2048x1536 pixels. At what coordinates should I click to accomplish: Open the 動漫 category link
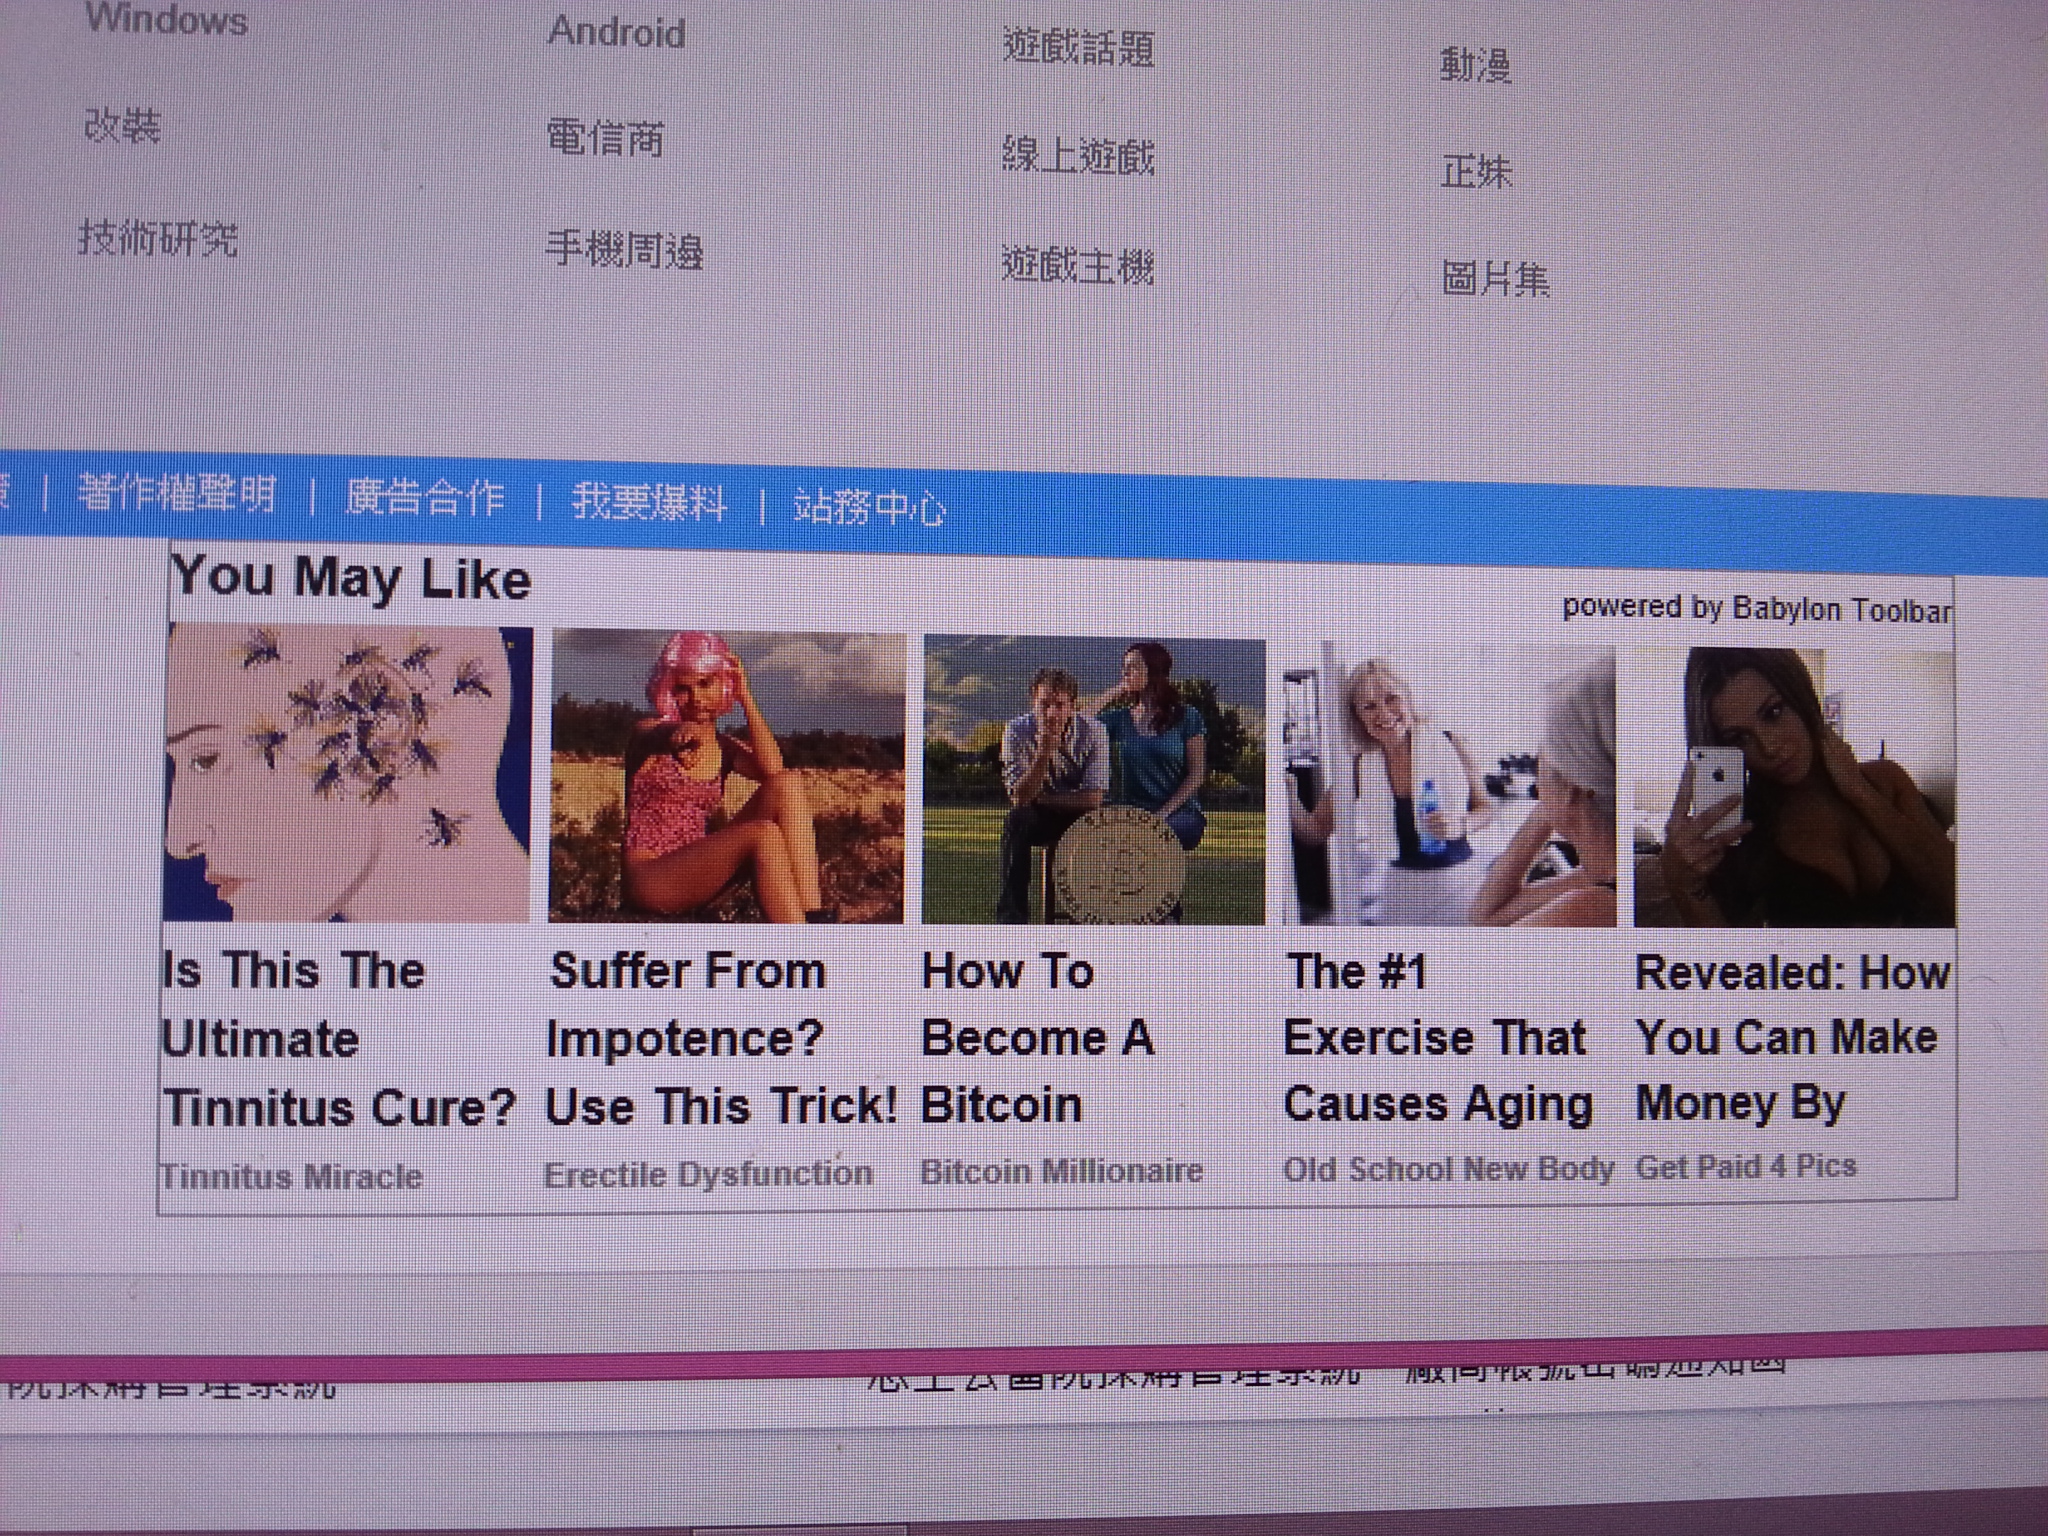[1475, 66]
